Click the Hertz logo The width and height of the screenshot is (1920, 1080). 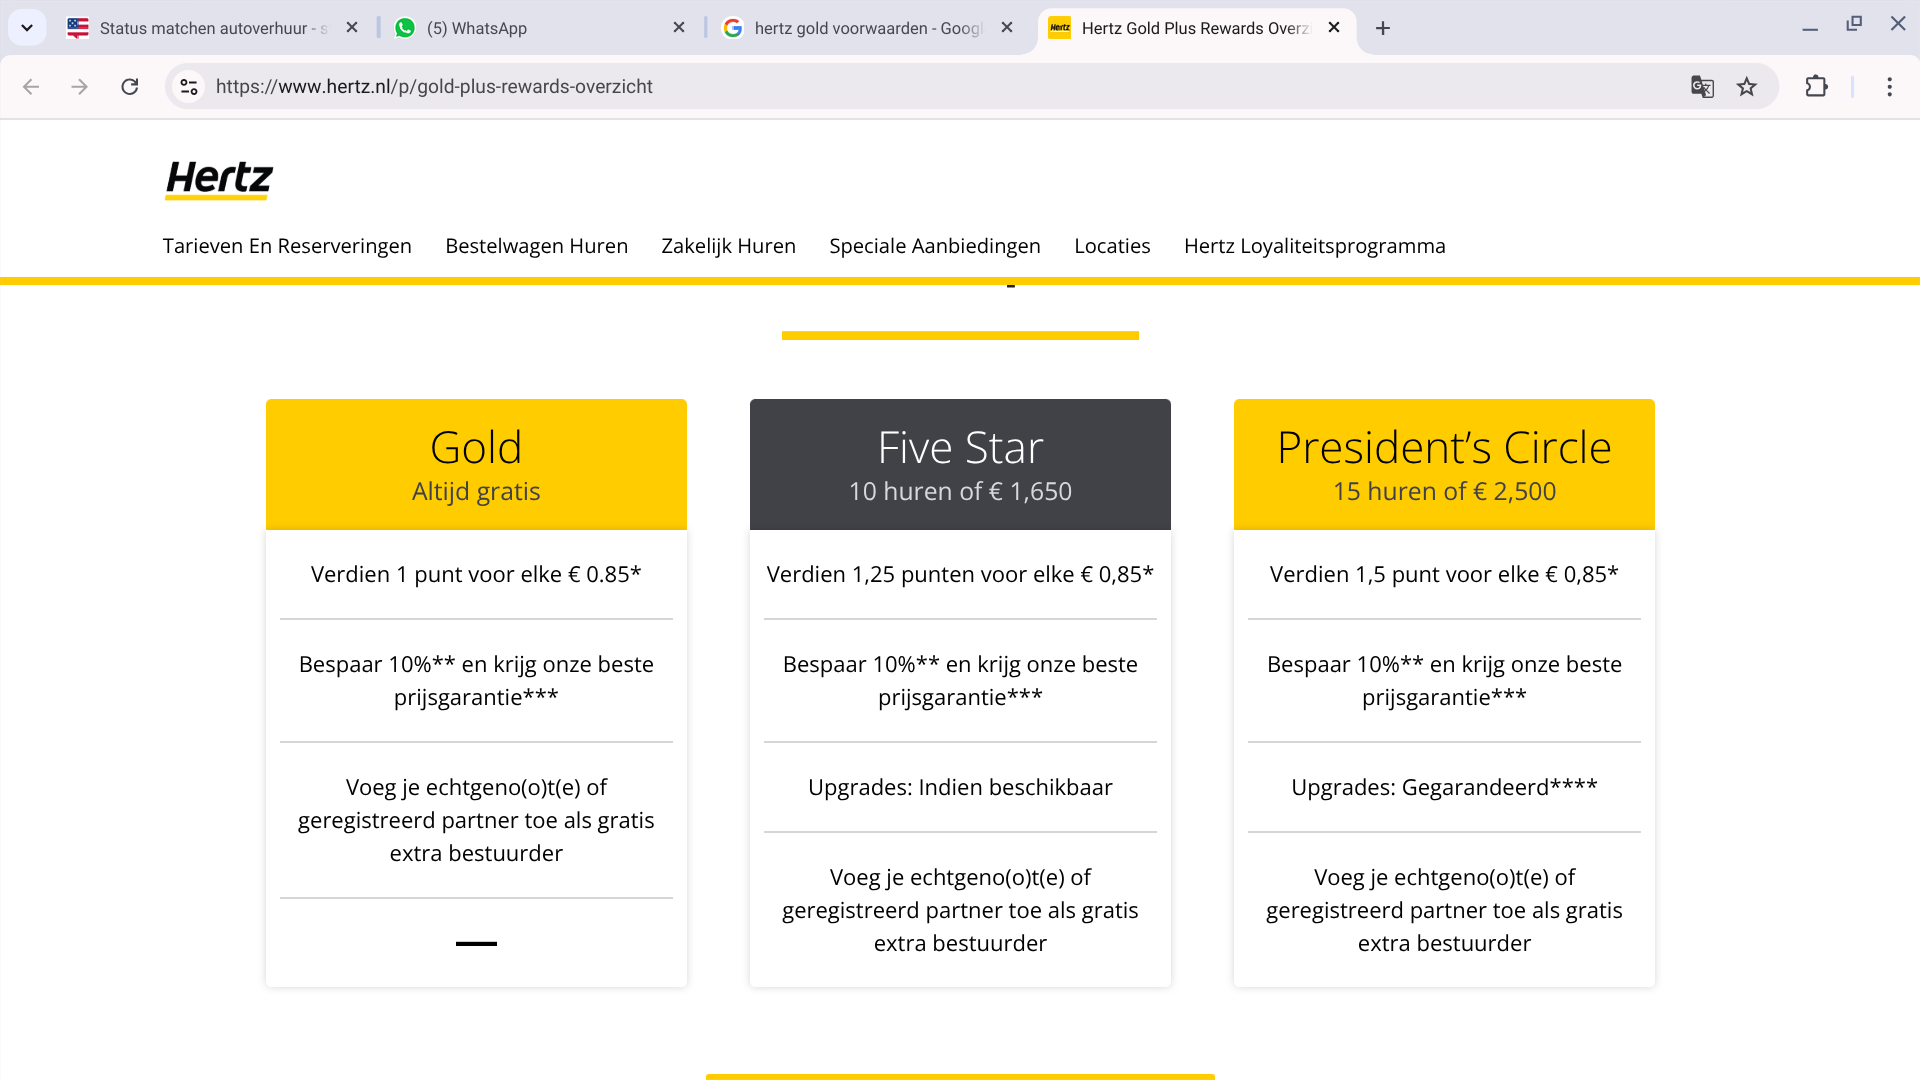219,179
